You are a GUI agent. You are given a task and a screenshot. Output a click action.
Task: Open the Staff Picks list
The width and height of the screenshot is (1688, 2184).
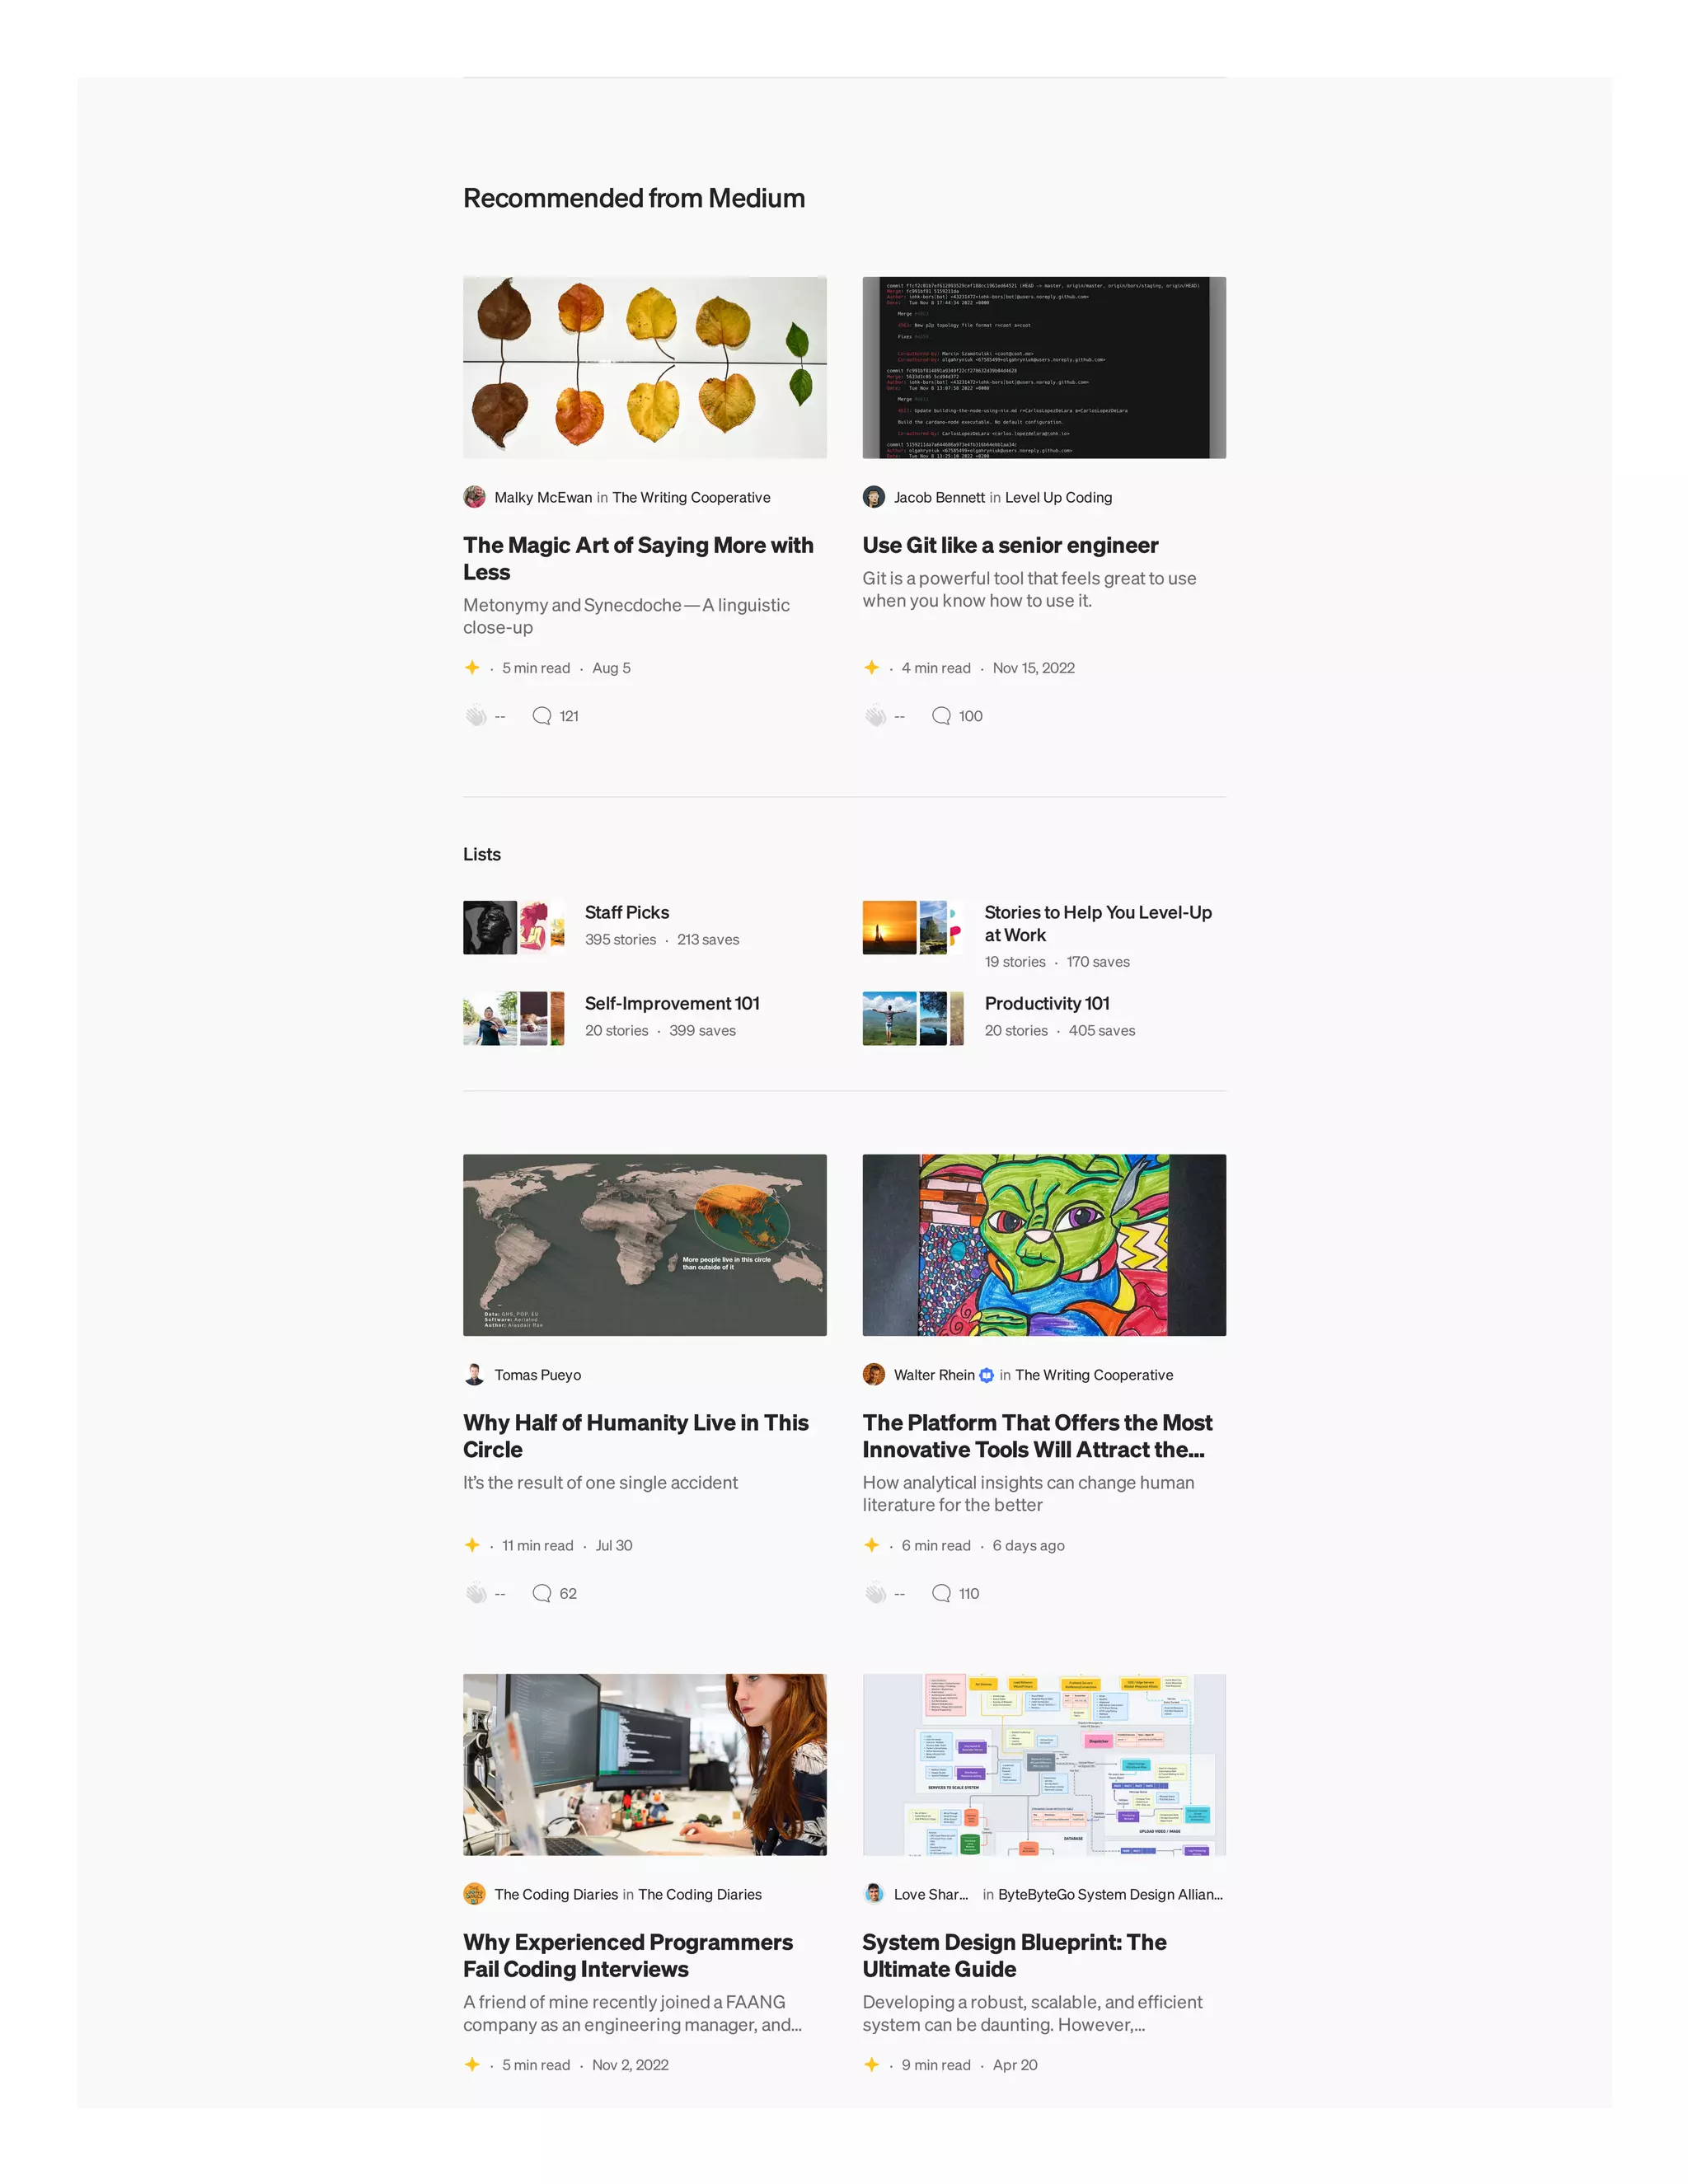tap(627, 912)
